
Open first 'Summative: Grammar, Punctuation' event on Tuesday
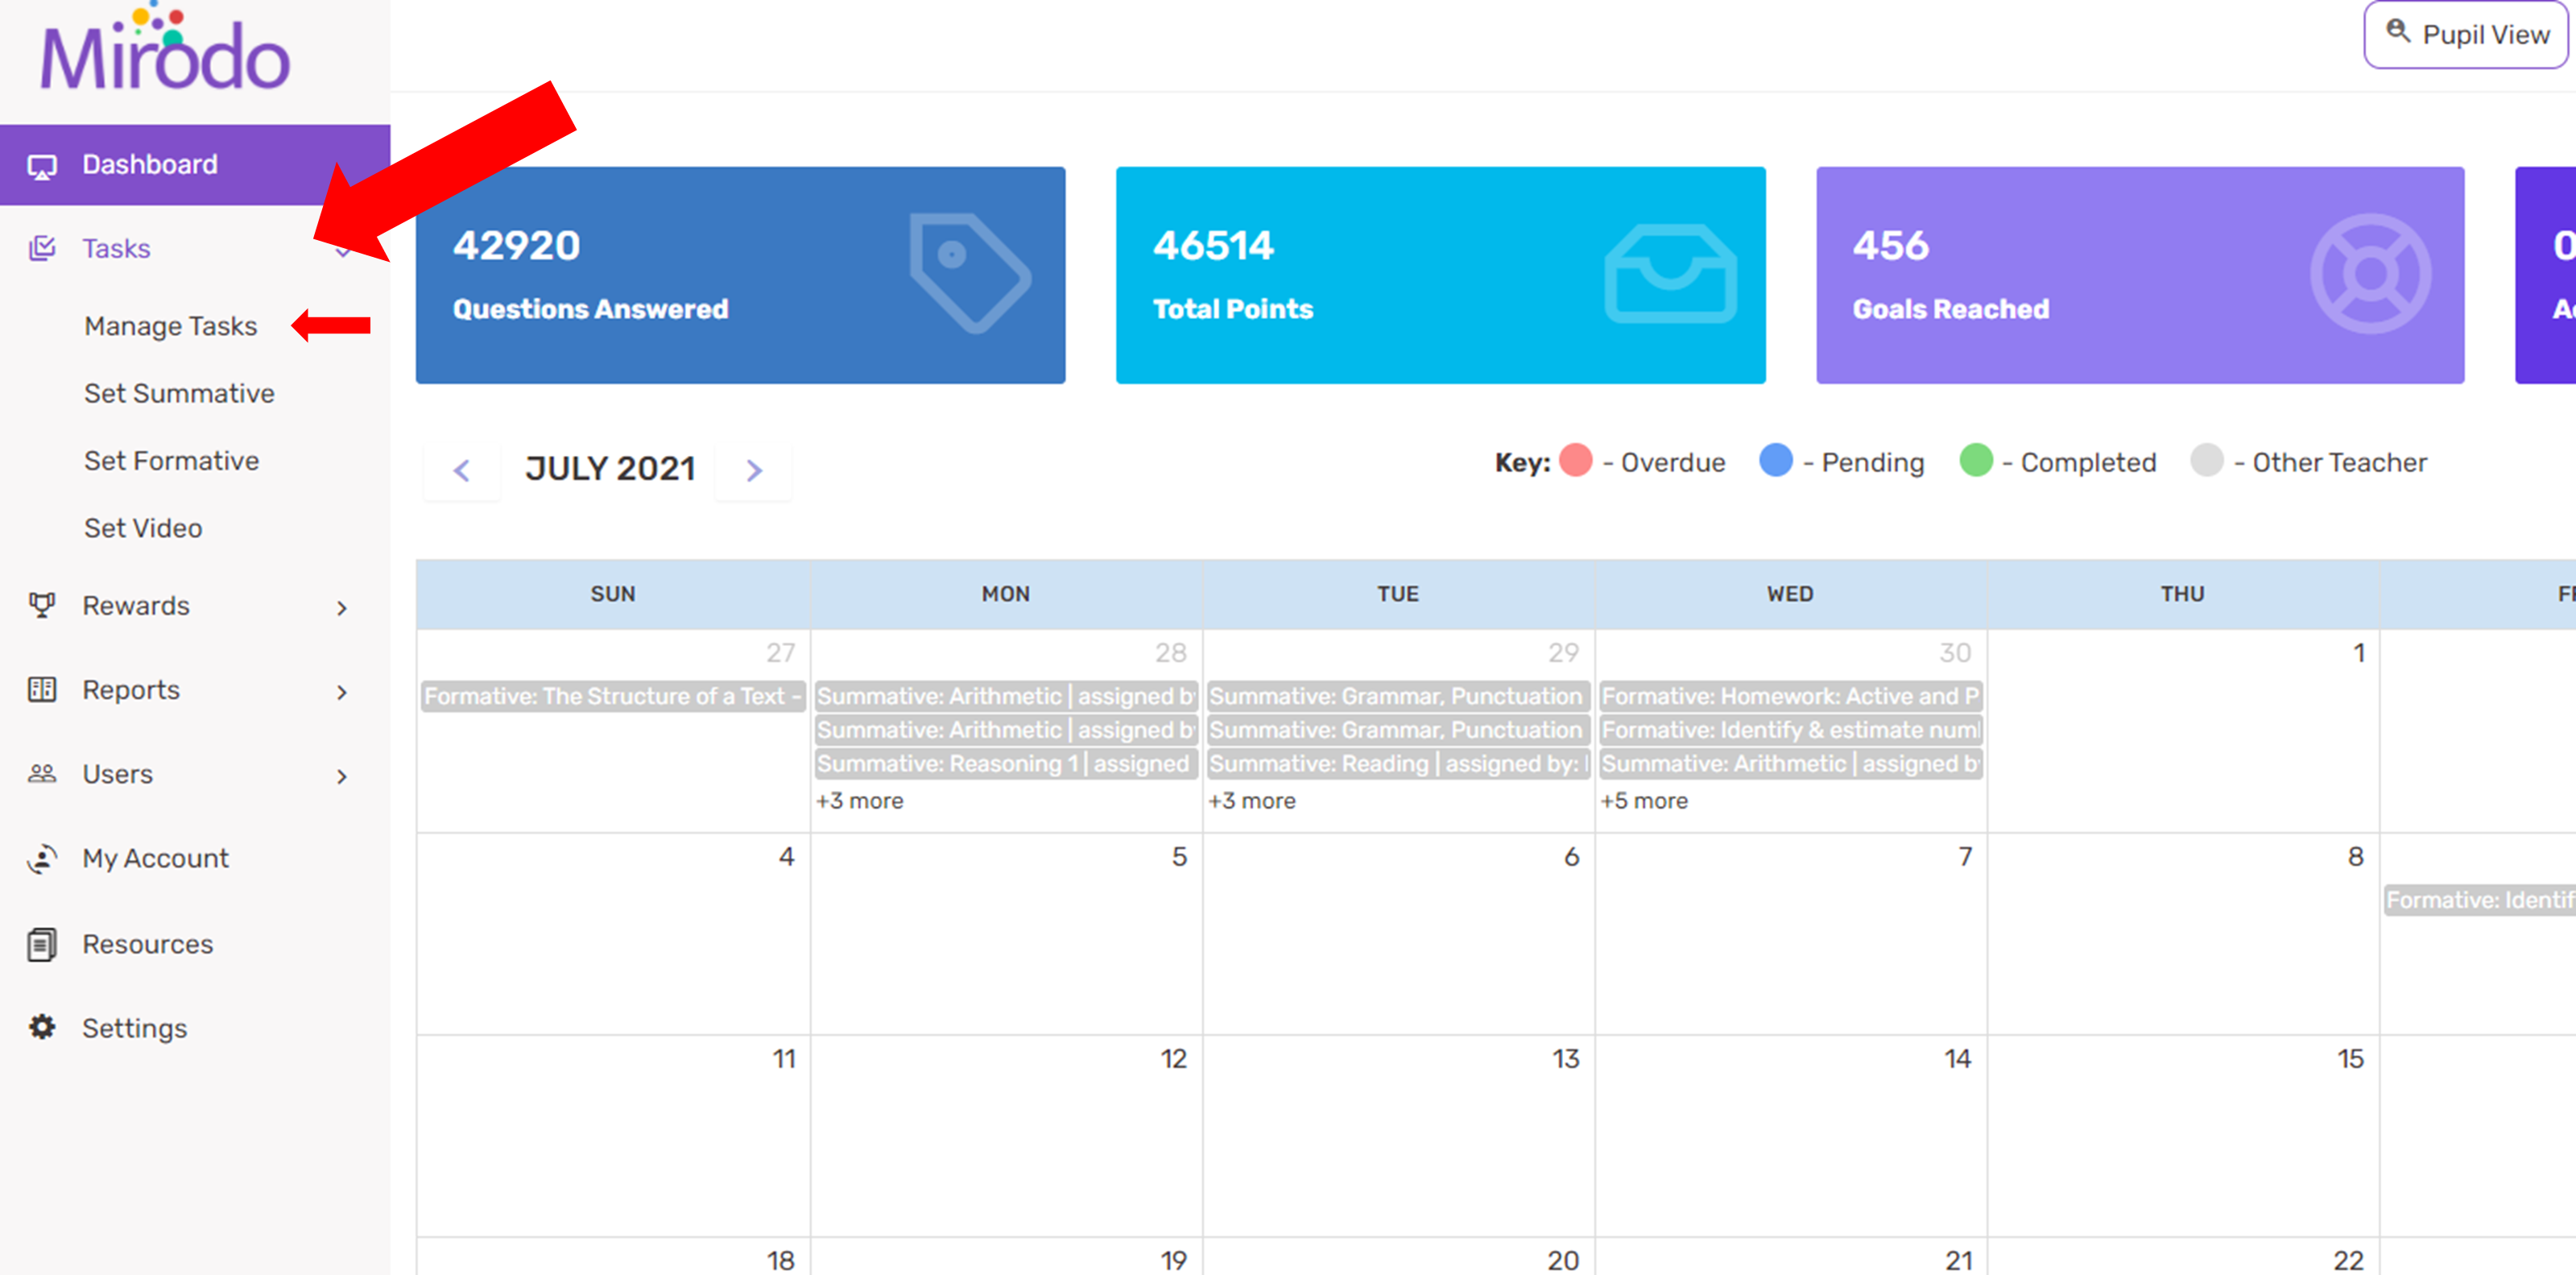click(1398, 696)
